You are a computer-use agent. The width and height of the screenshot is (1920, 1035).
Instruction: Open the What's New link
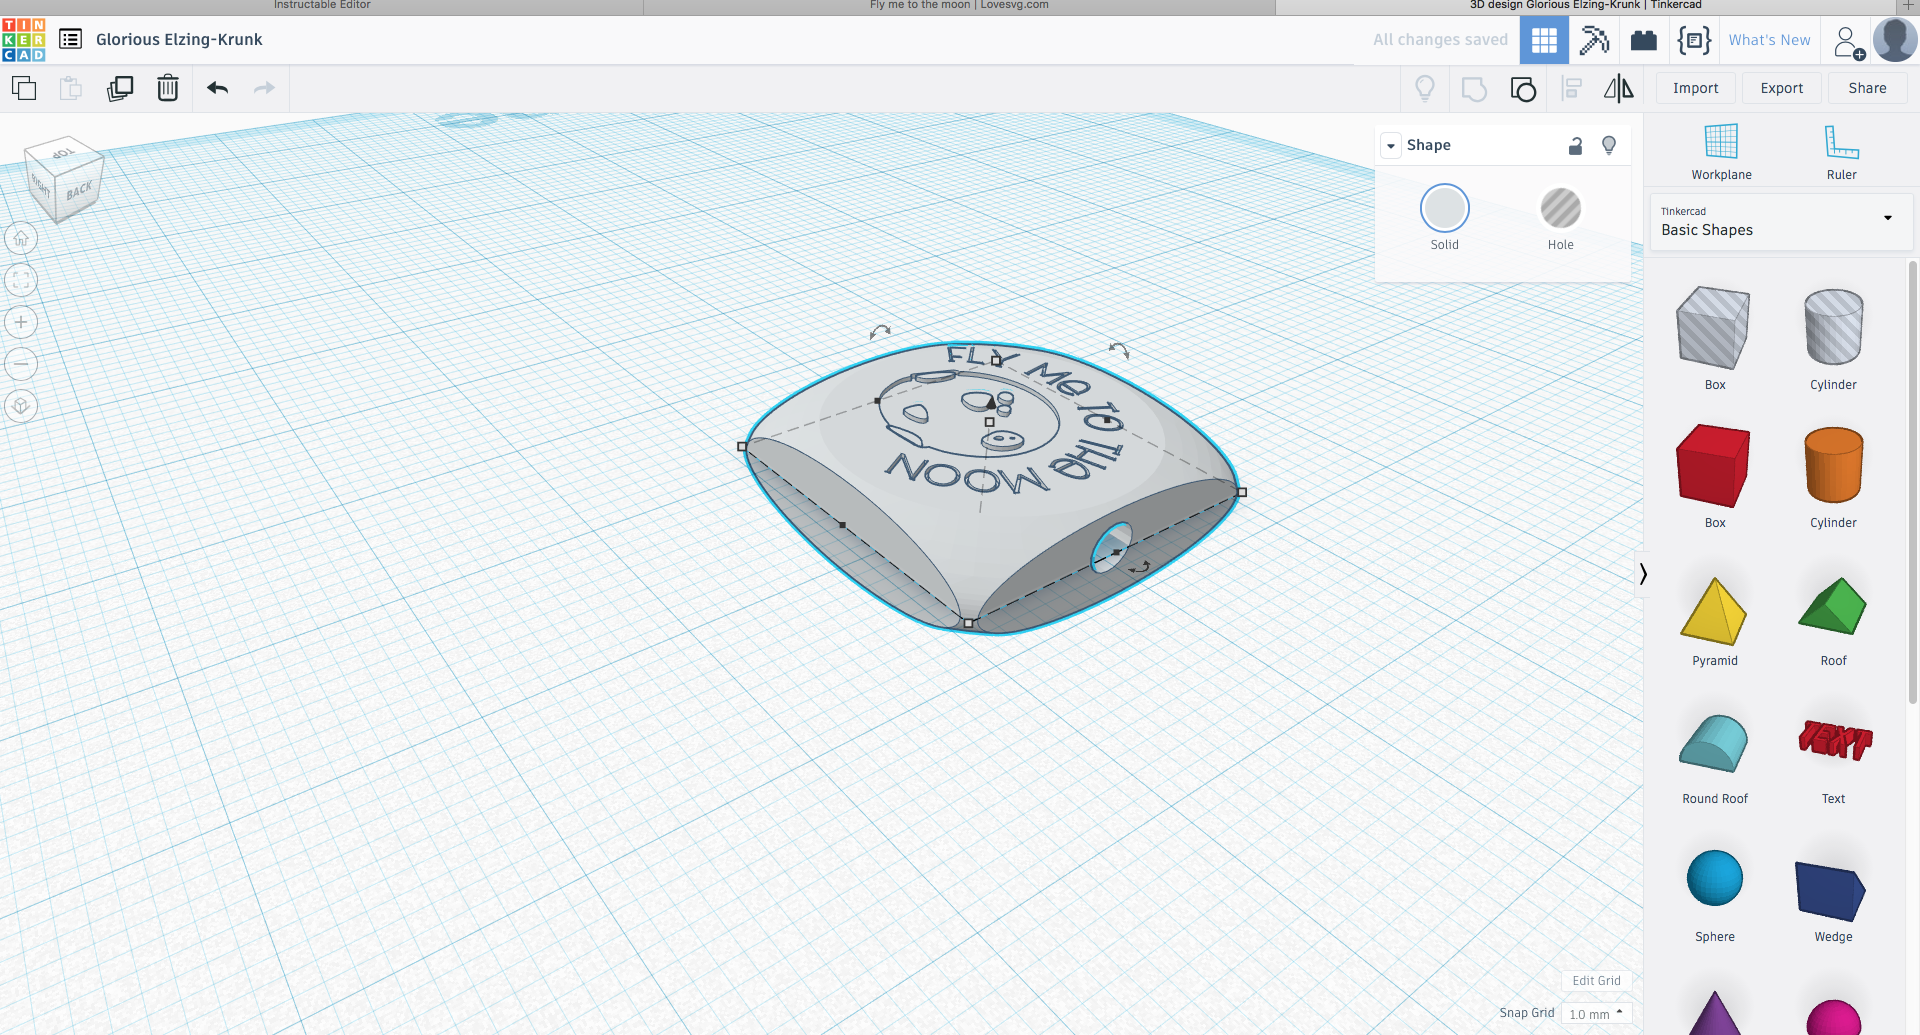1769,40
